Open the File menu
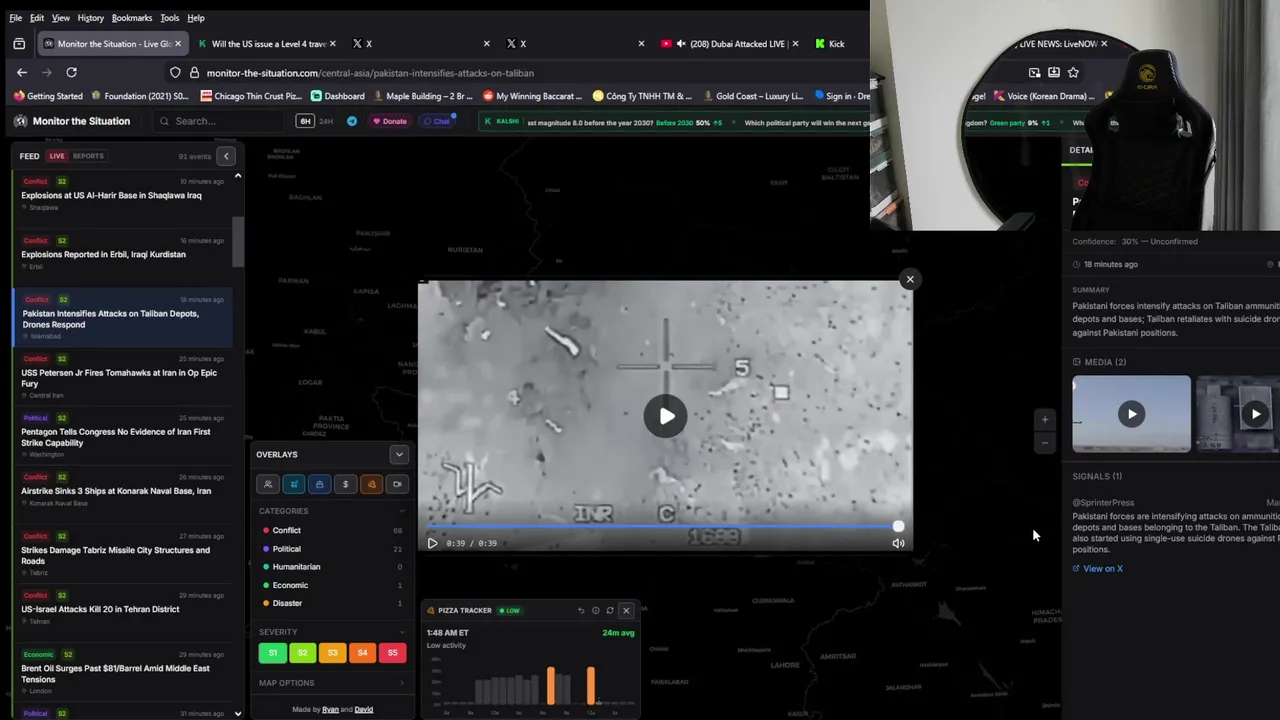This screenshot has height=720, width=1280. tap(15, 18)
